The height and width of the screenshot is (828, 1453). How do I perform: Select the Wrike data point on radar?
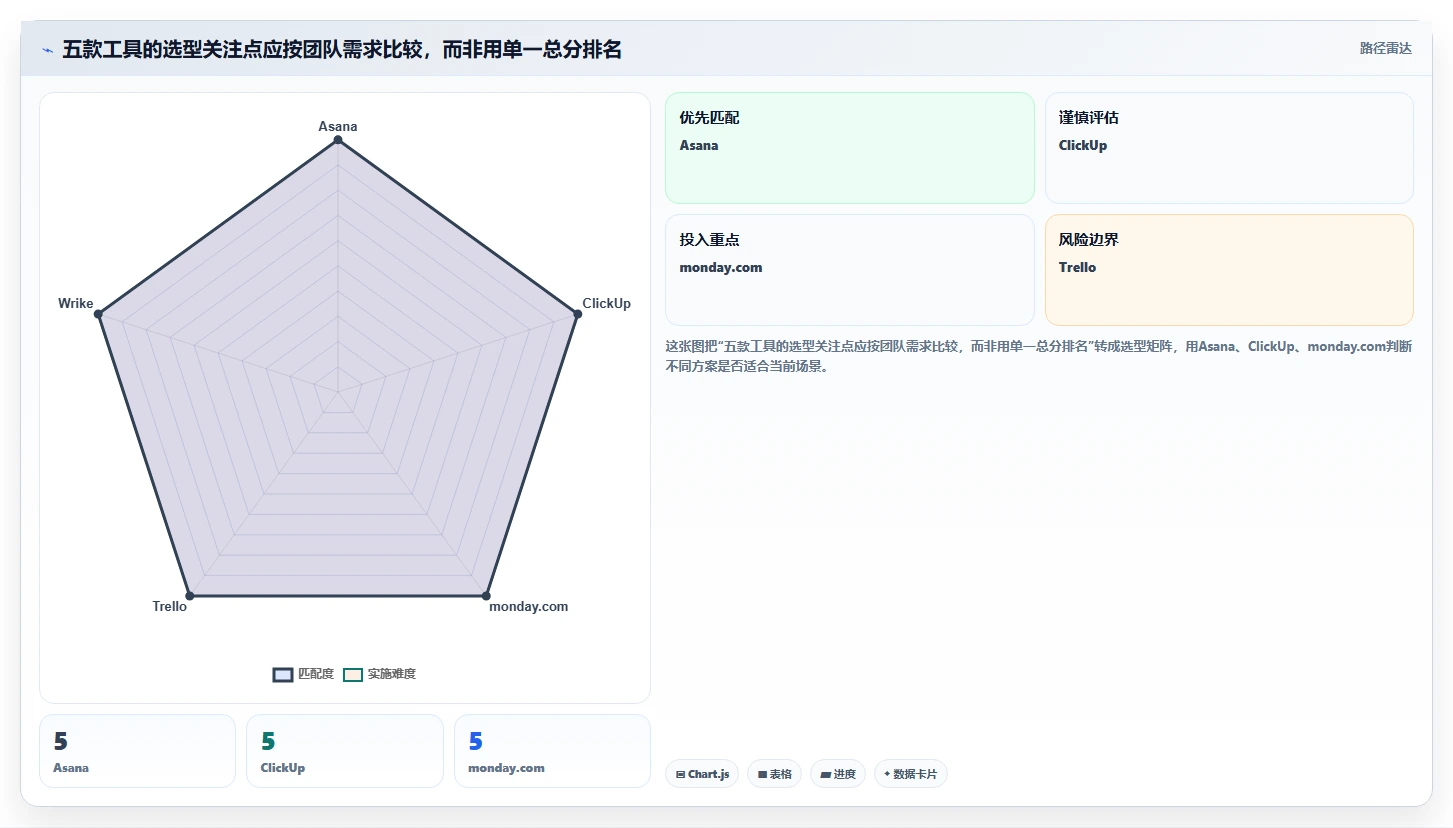click(x=98, y=314)
